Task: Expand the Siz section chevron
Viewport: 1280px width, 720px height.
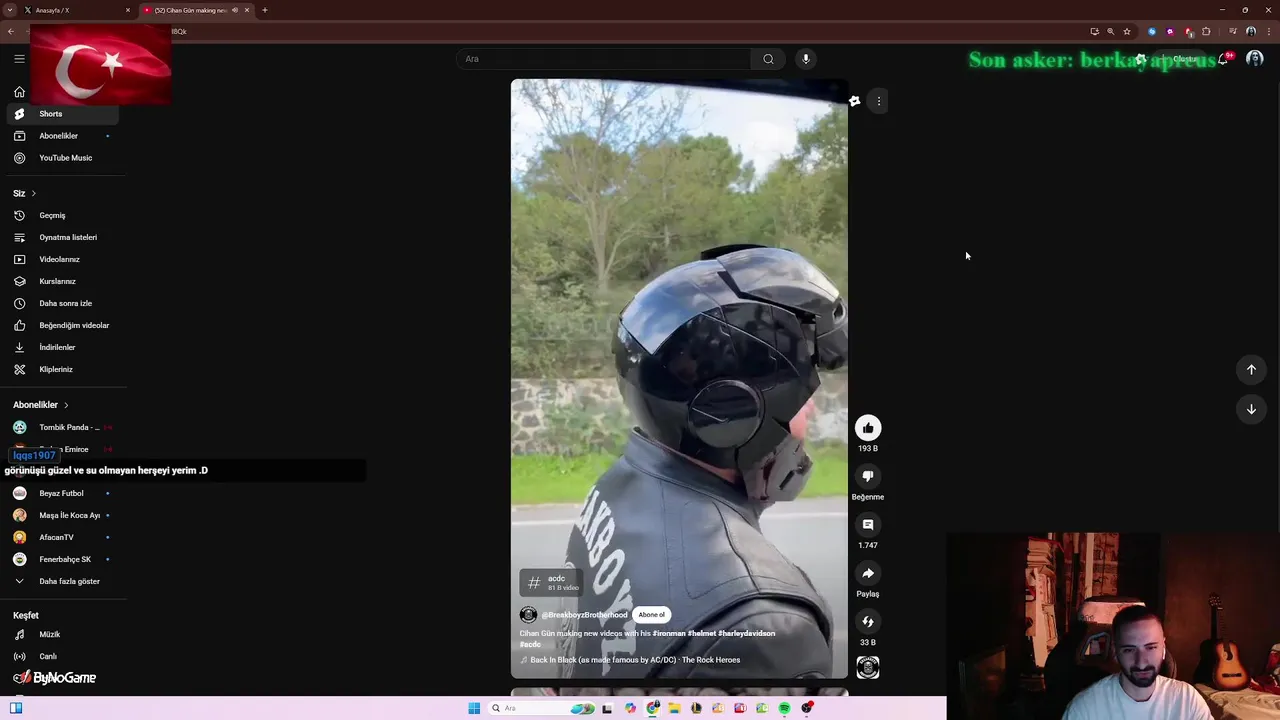Action: tap(33, 193)
